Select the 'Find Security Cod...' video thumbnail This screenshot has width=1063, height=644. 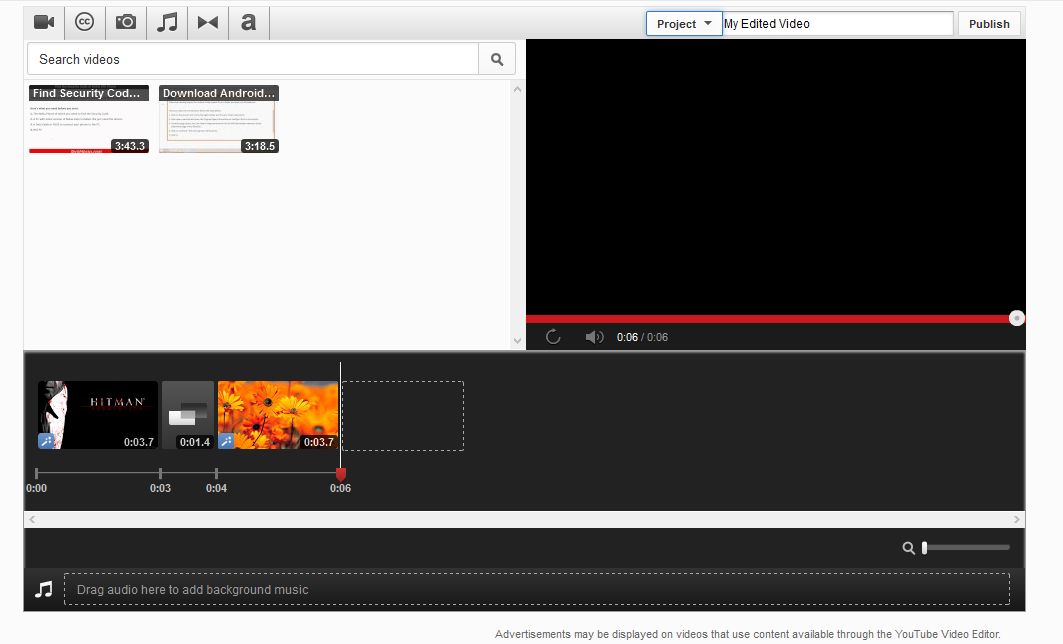[x=89, y=119]
